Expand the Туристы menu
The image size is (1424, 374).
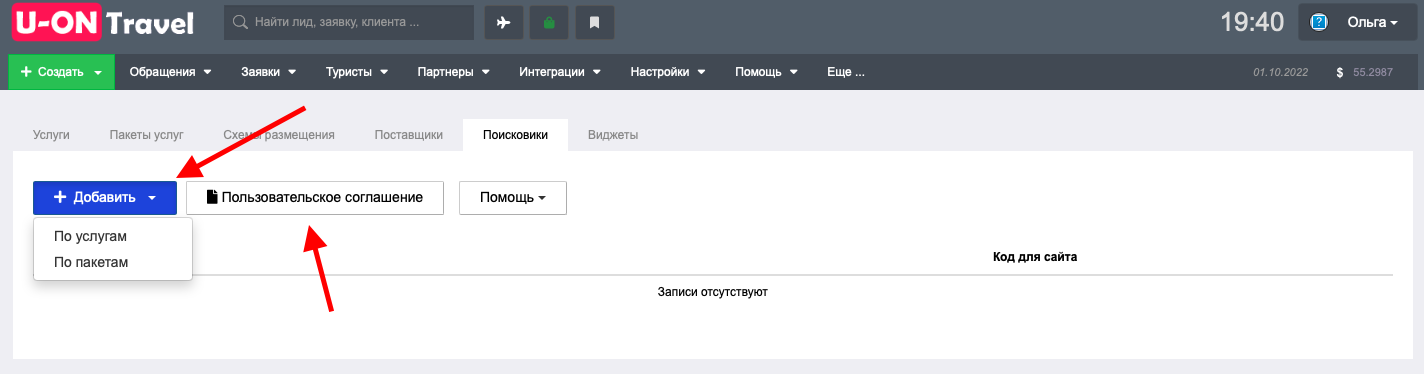click(357, 72)
